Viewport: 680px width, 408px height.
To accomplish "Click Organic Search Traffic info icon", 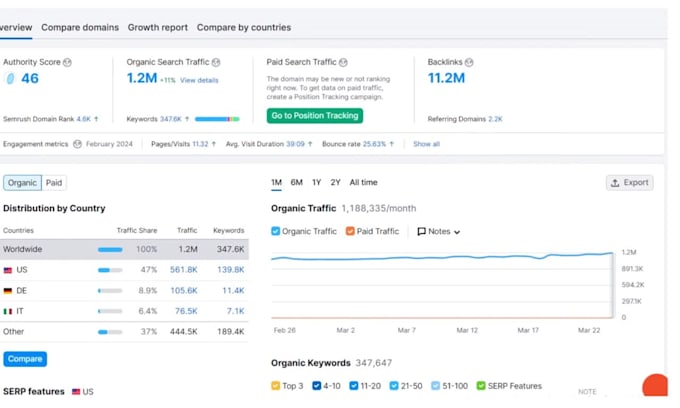I will pos(216,62).
